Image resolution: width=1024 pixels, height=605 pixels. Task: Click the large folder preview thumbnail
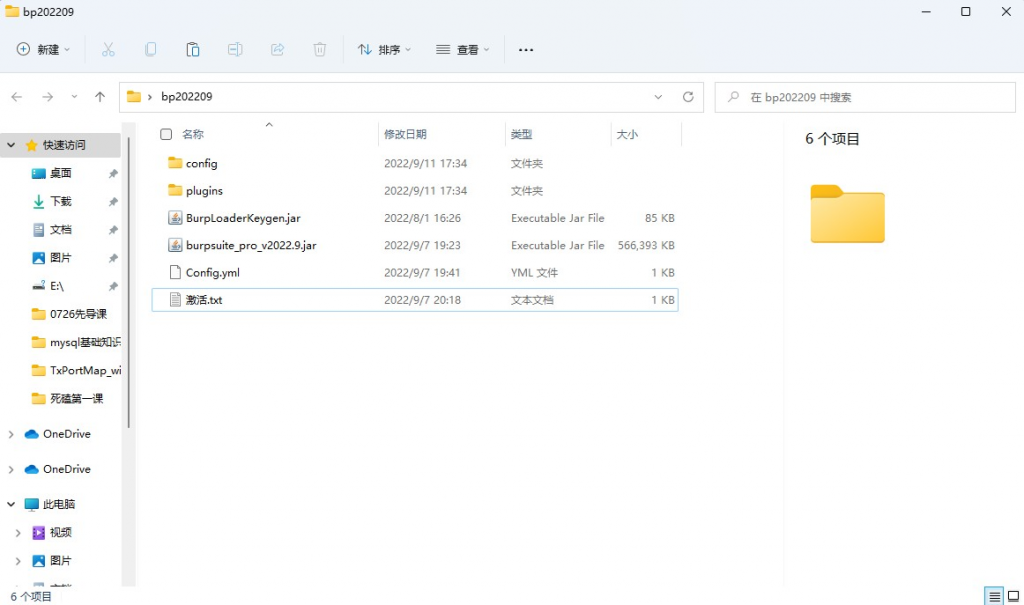click(848, 214)
